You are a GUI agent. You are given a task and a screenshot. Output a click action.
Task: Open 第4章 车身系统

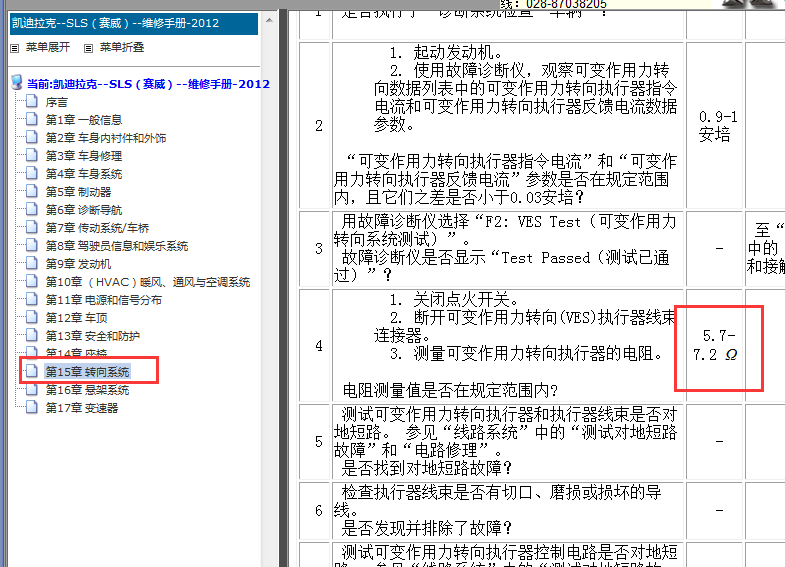[84, 174]
